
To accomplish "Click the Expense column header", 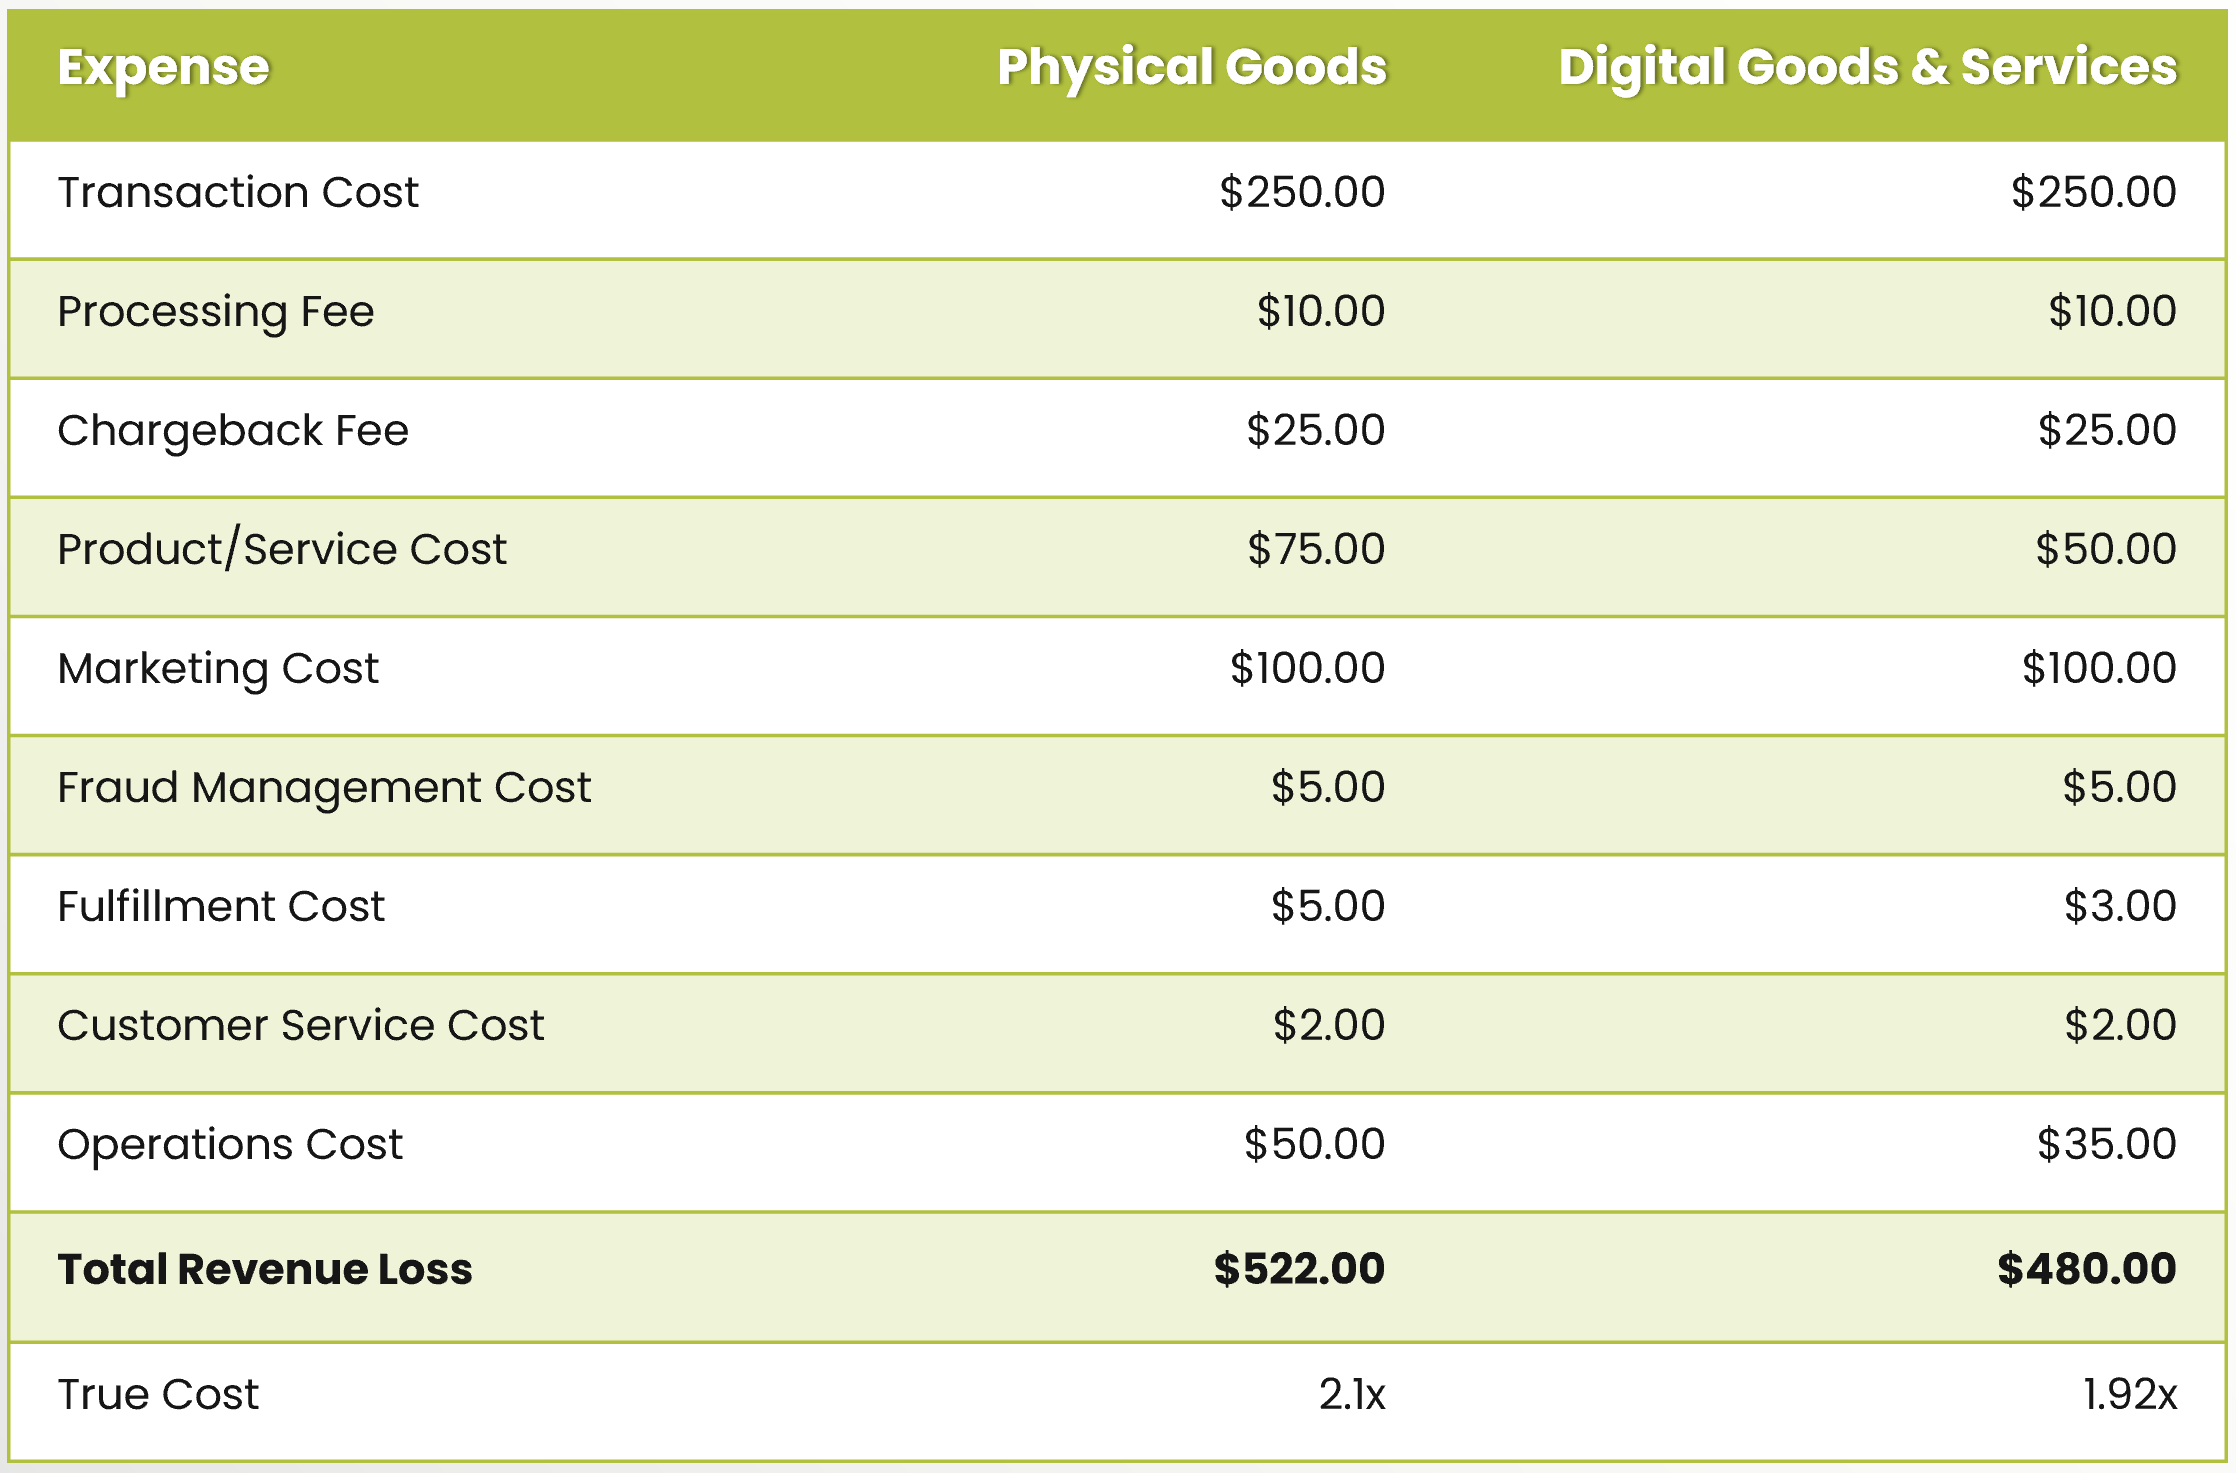I will pyautogui.click(x=164, y=69).
